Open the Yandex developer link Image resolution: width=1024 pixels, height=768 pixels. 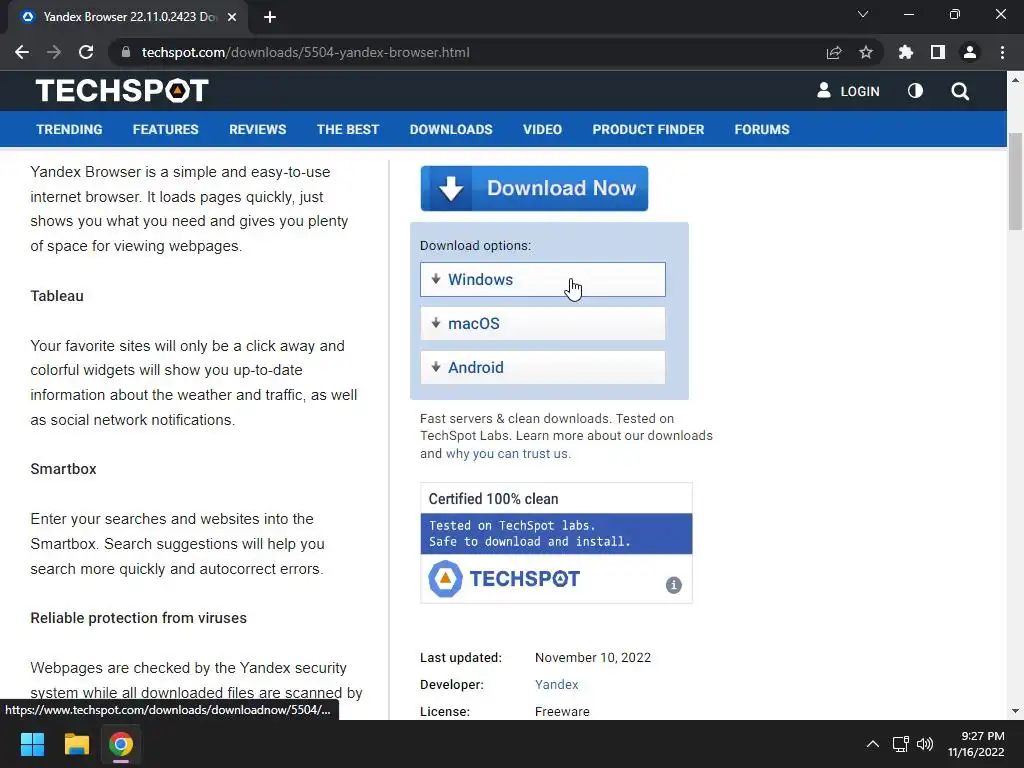pos(556,684)
